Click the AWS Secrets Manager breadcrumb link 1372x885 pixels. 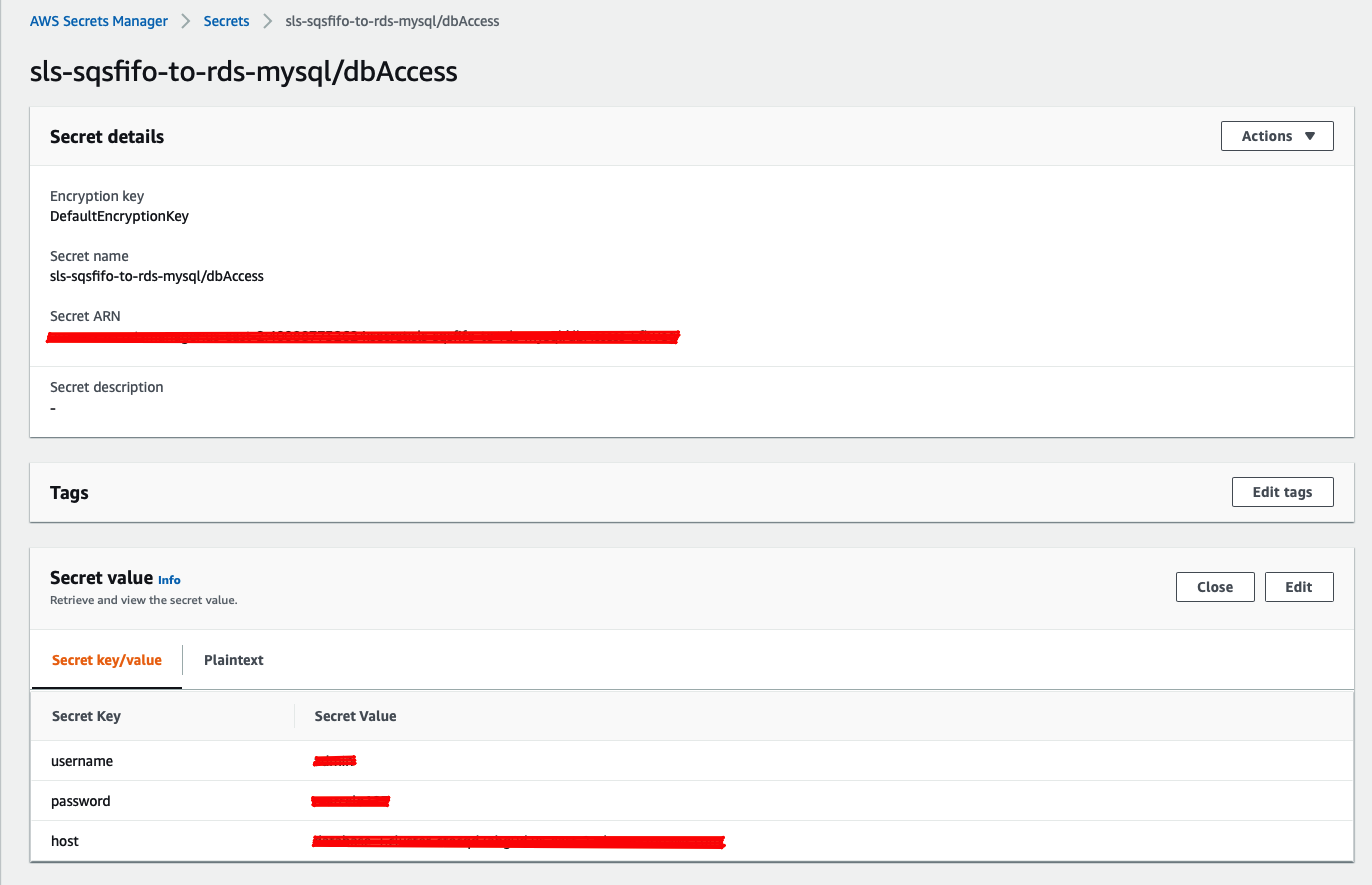point(100,21)
